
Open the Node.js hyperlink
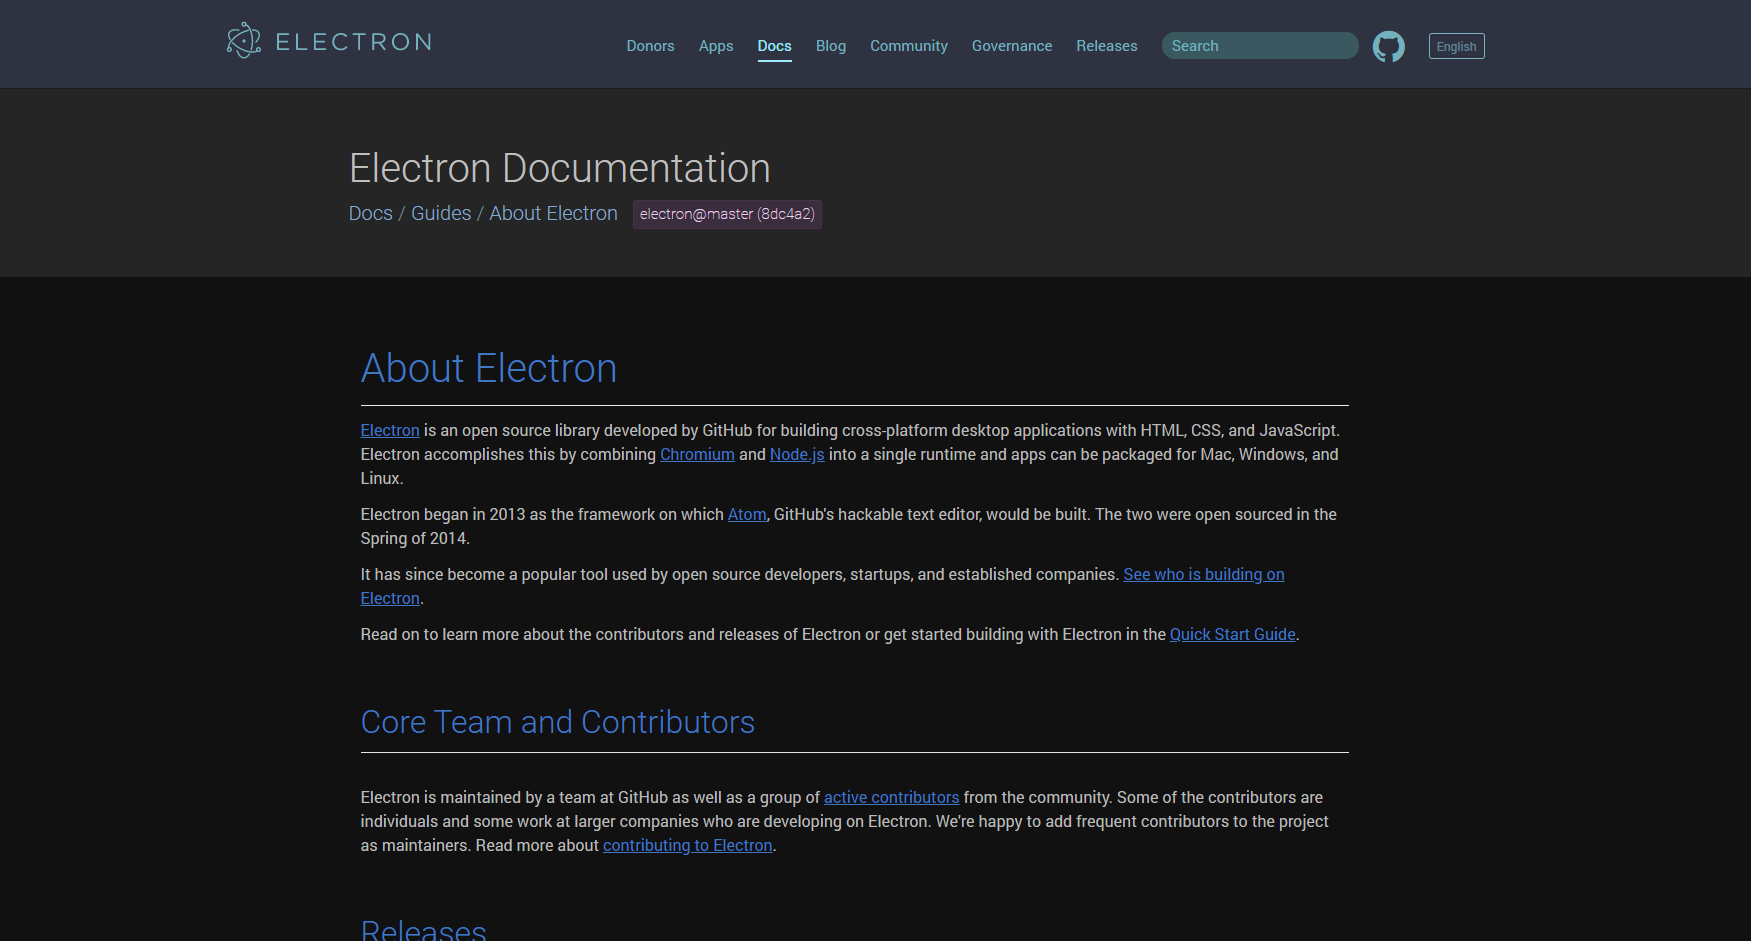coord(797,454)
